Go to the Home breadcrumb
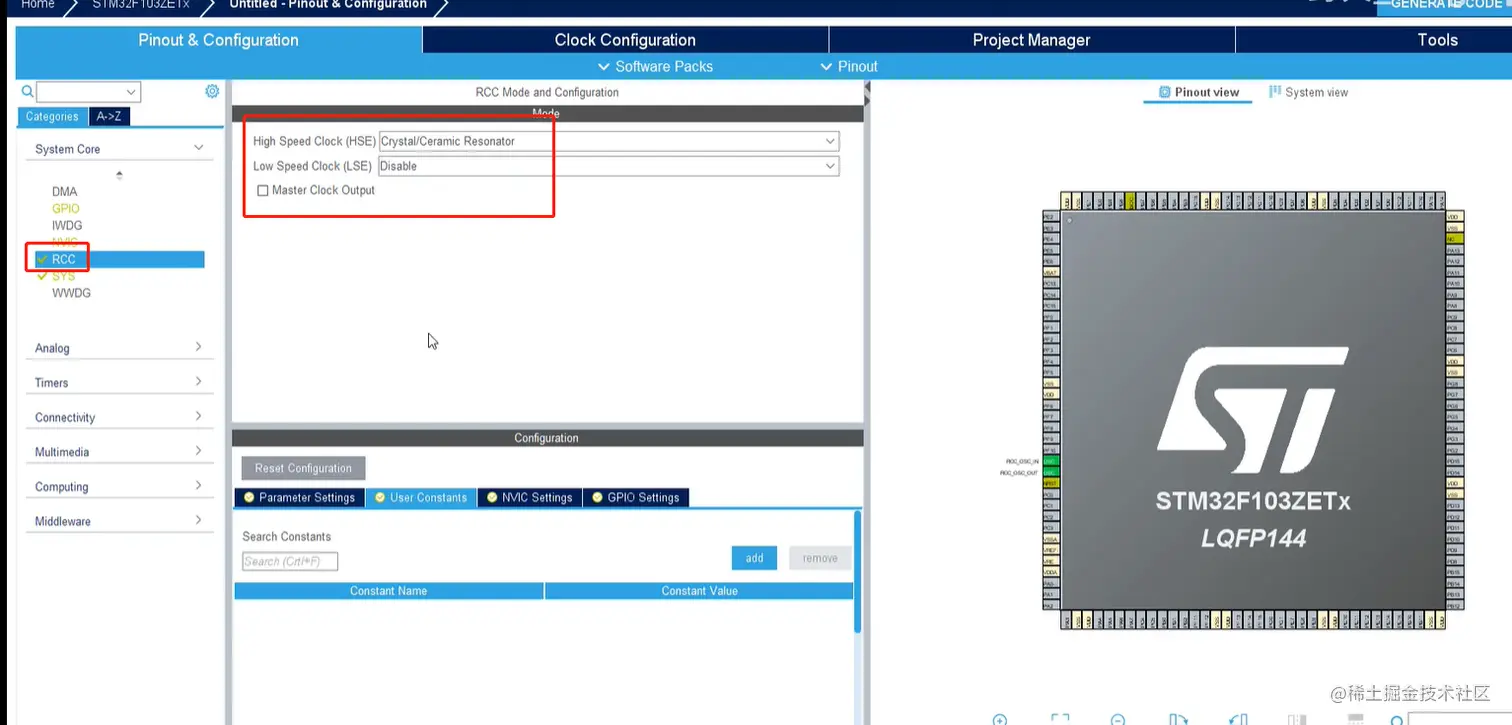This screenshot has width=1512, height=725. 38,5
